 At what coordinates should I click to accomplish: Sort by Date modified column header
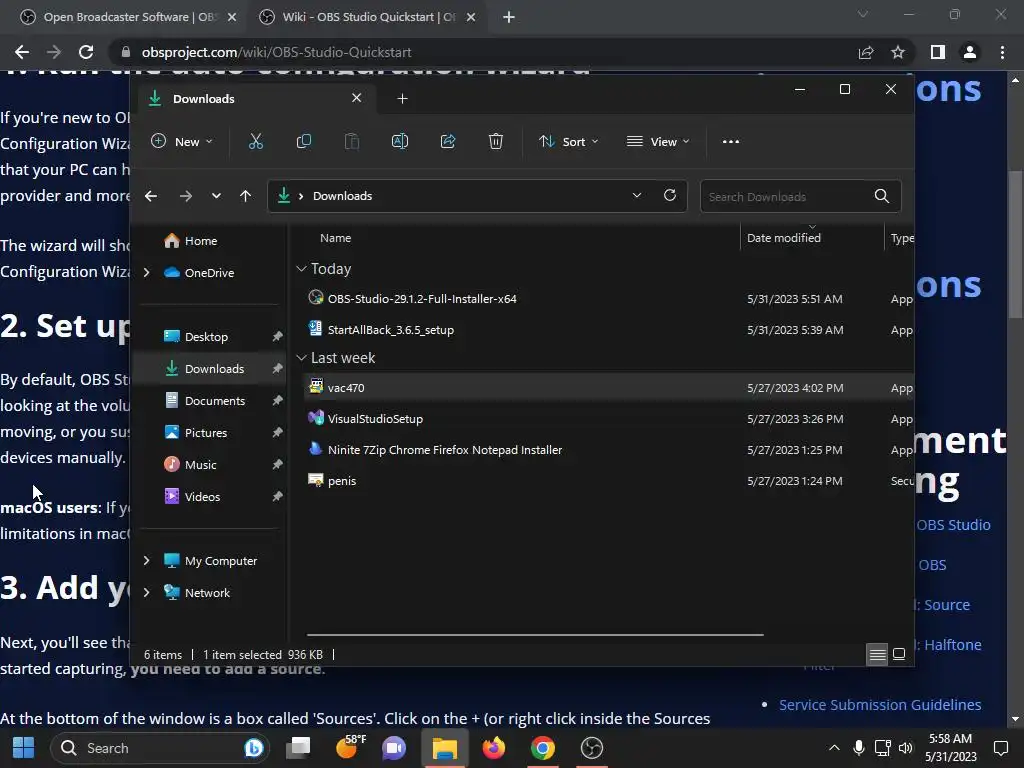(784, 238)
